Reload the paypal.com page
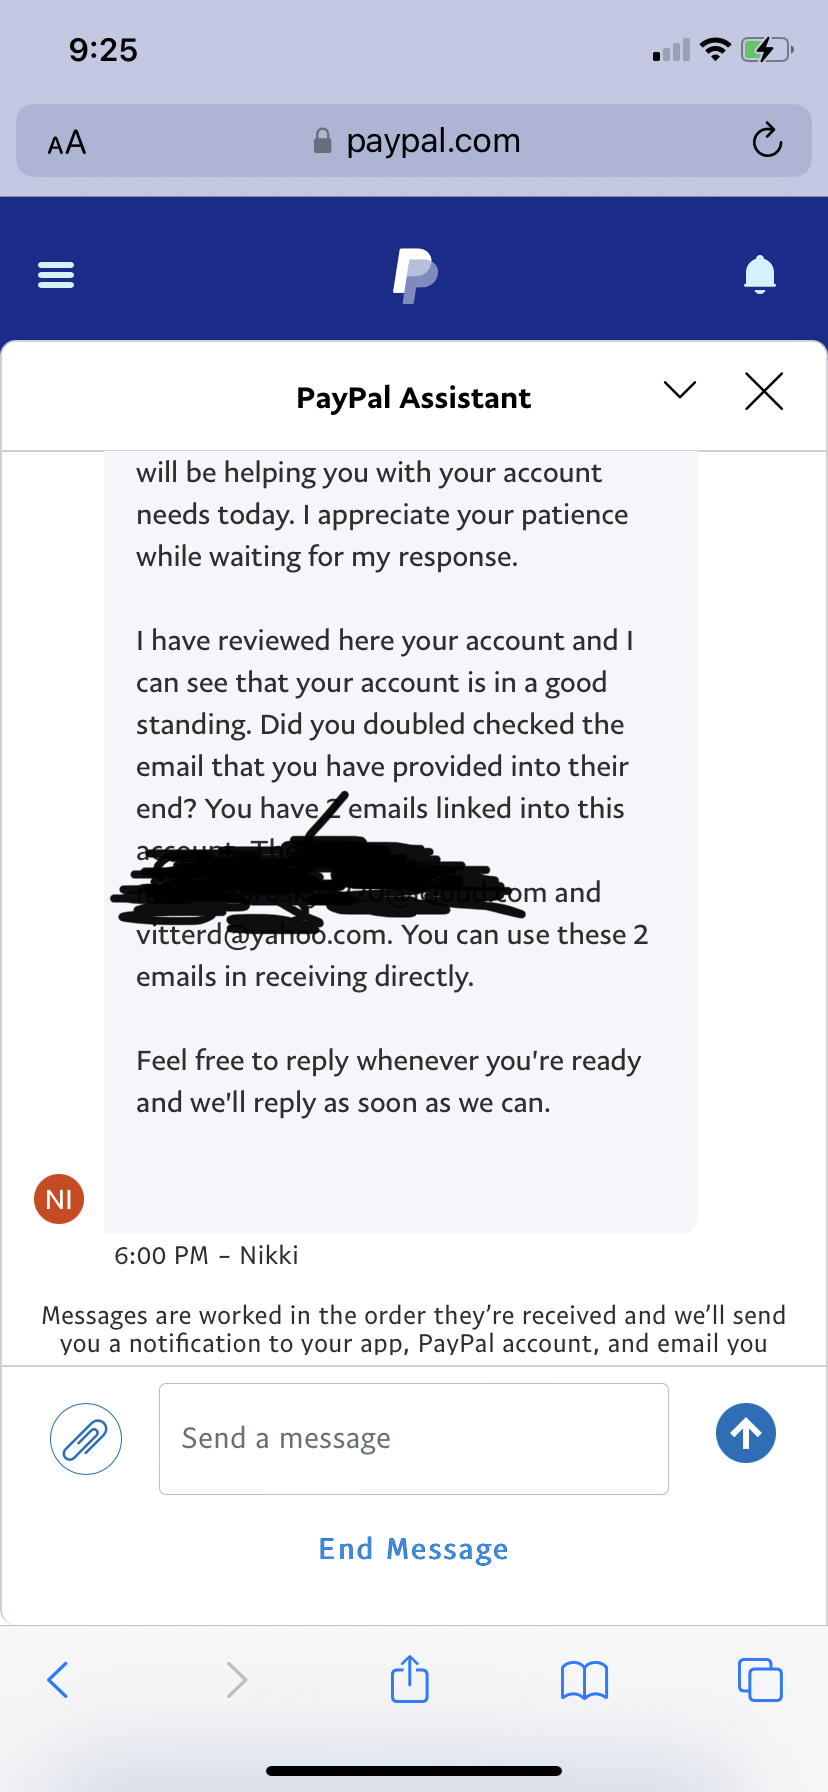 (x=767, y=141)
